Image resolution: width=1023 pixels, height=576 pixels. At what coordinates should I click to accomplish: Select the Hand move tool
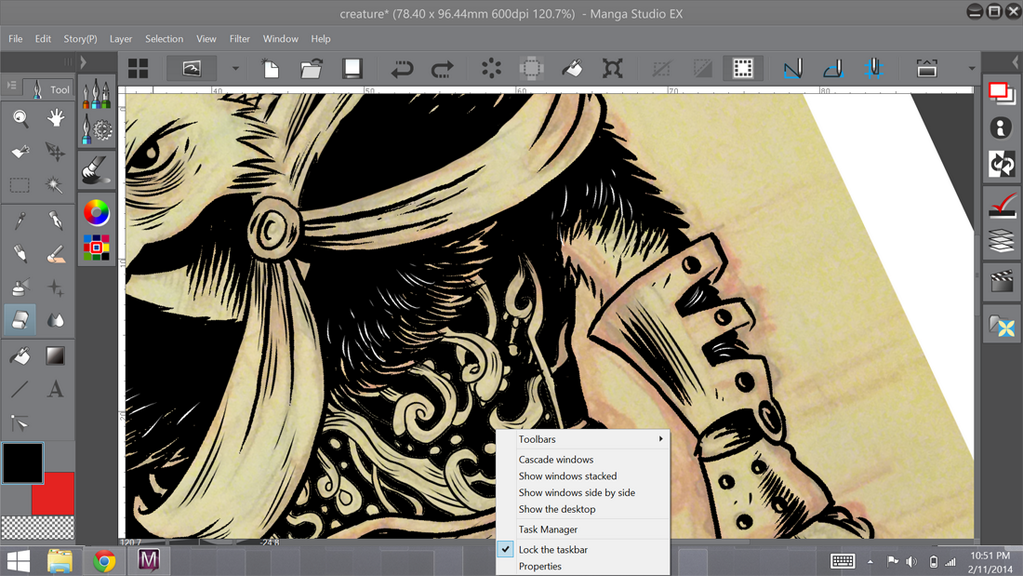pyautogui.click(x=56, y=119)
